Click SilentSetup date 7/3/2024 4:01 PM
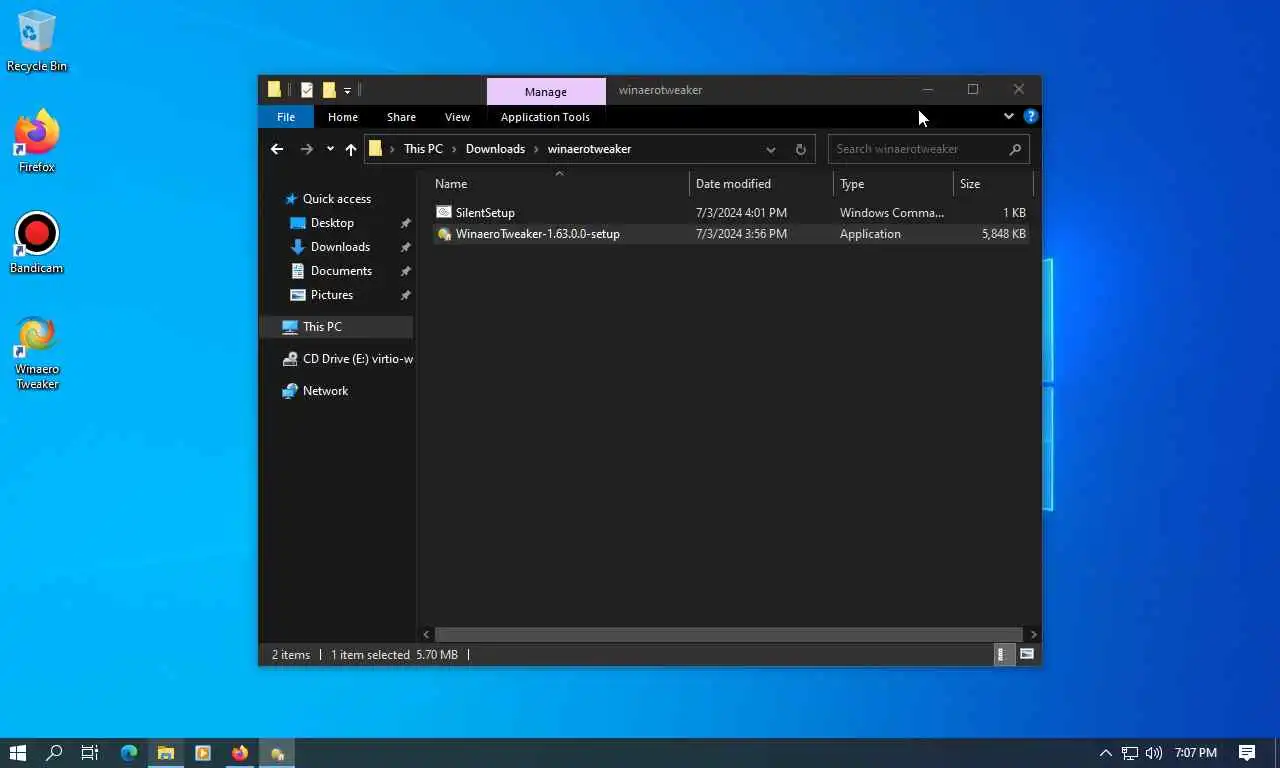Screen dimensions: 1280x768 [x=741, y=213]
